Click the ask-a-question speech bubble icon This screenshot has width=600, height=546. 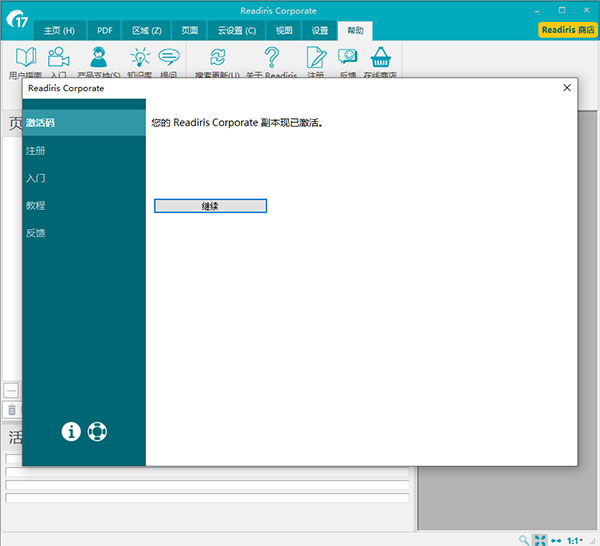pos(169,57)
